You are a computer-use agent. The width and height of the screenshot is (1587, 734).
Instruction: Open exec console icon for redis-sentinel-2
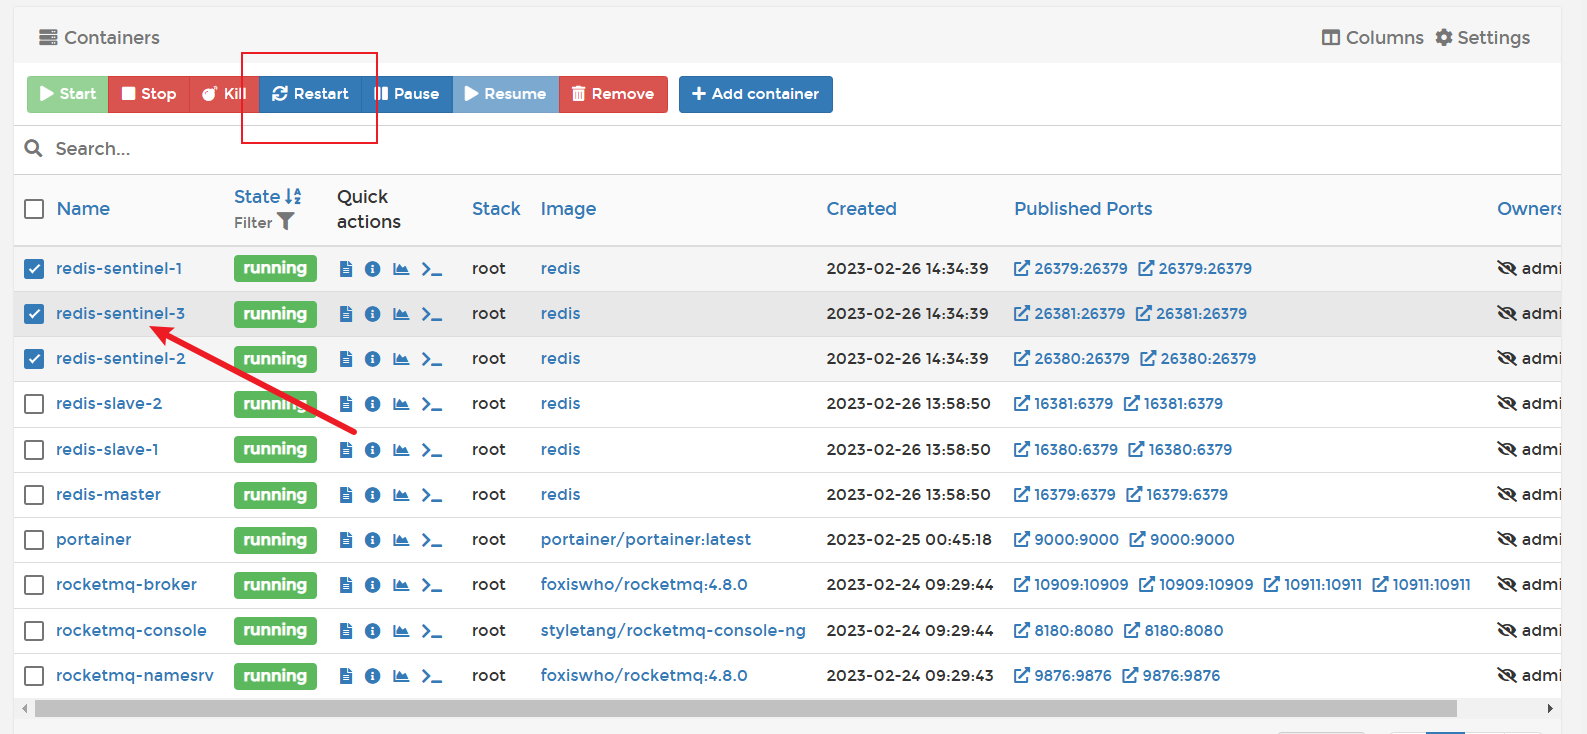431,359
